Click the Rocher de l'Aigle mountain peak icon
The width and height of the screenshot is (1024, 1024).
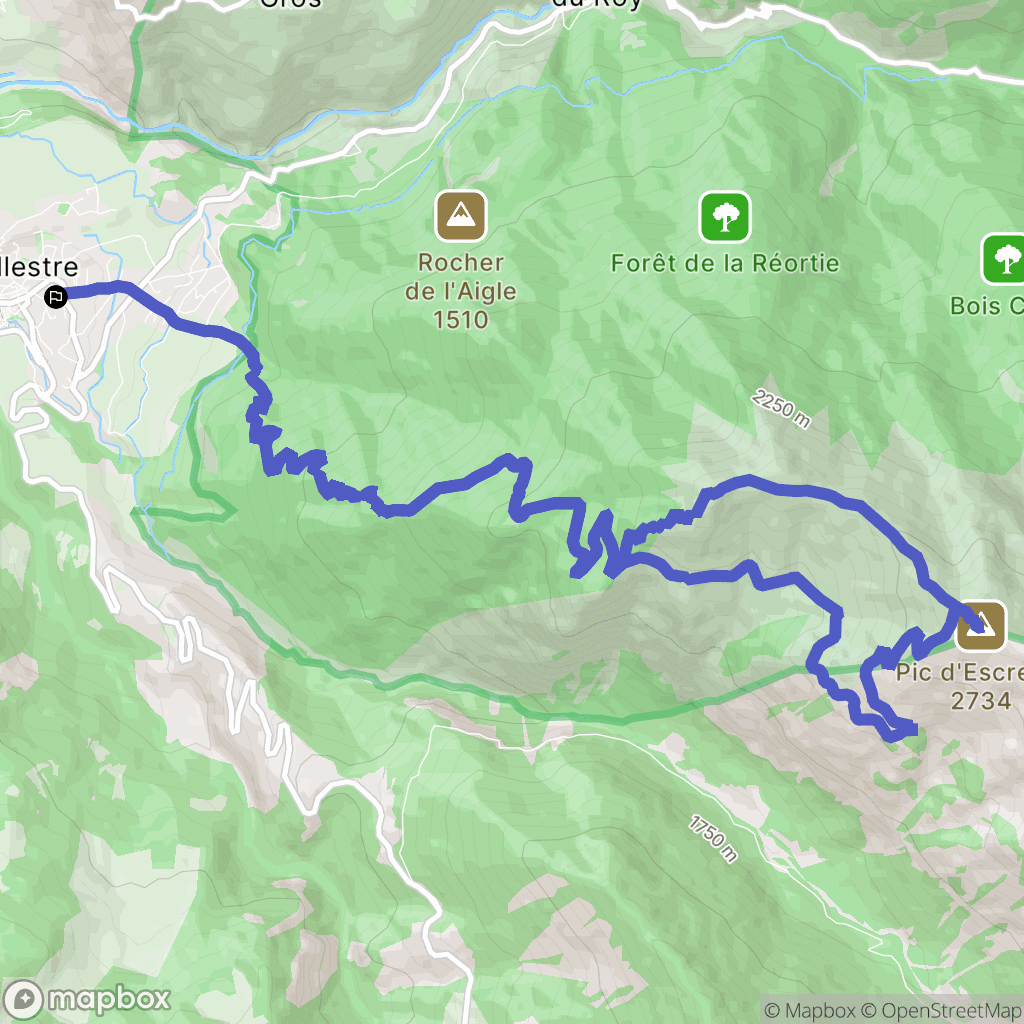[460, 216]
